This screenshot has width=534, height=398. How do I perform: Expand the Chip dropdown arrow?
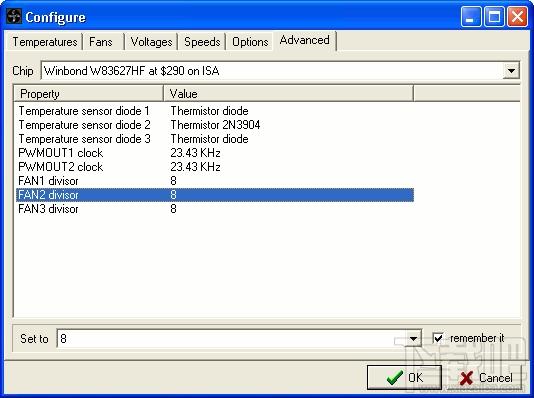click(x=511, y=71)
